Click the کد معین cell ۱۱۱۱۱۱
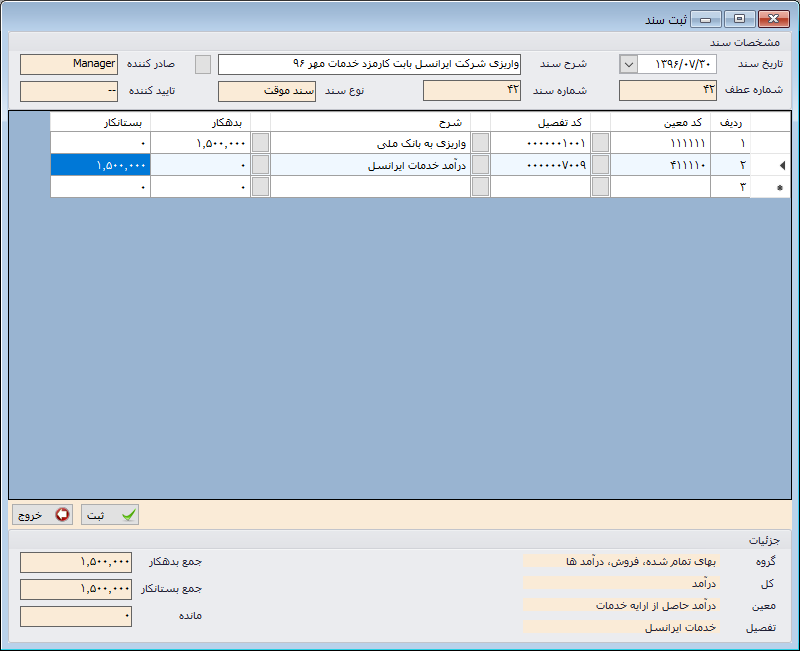The image size is (800, 651). [660, 143]
